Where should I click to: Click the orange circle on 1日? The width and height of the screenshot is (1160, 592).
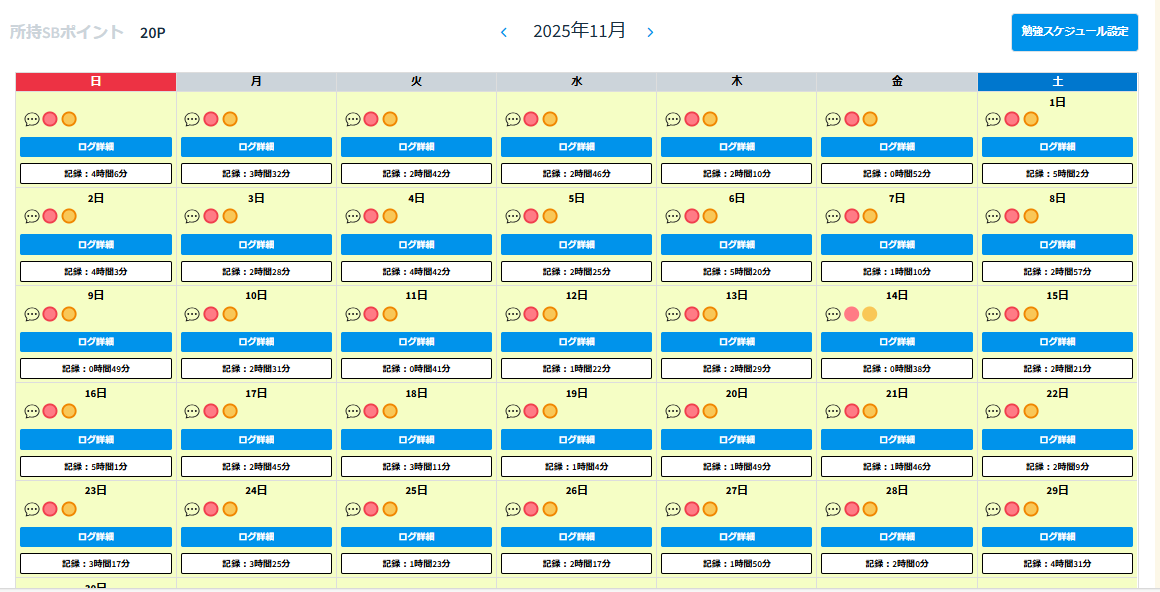1030,119
